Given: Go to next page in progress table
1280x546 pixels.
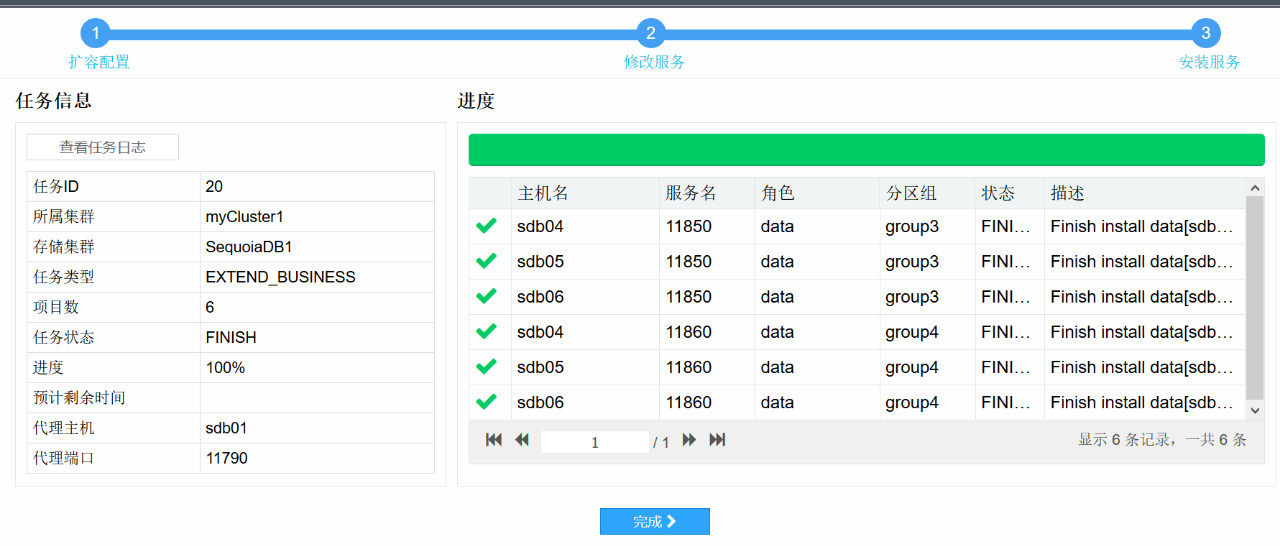Looking at the screenshot, I should pyautogui.click(x=689, y=440).
